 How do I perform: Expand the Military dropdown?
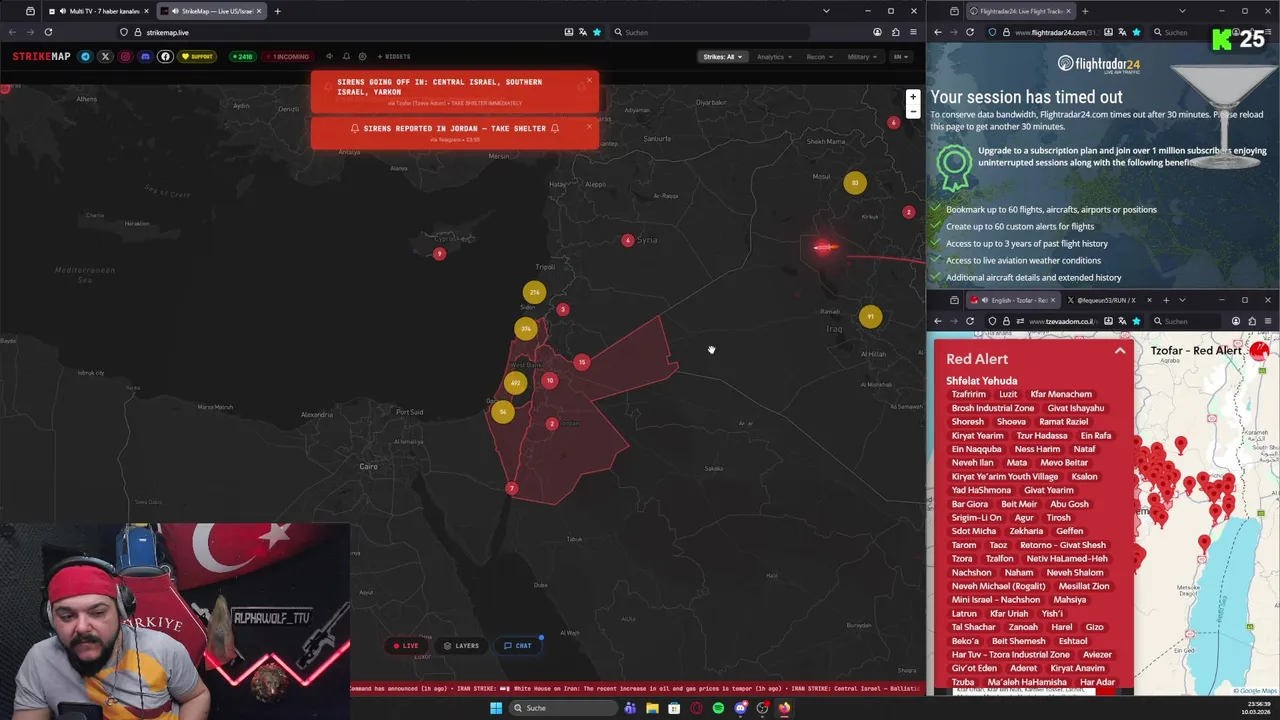(863, 57)
